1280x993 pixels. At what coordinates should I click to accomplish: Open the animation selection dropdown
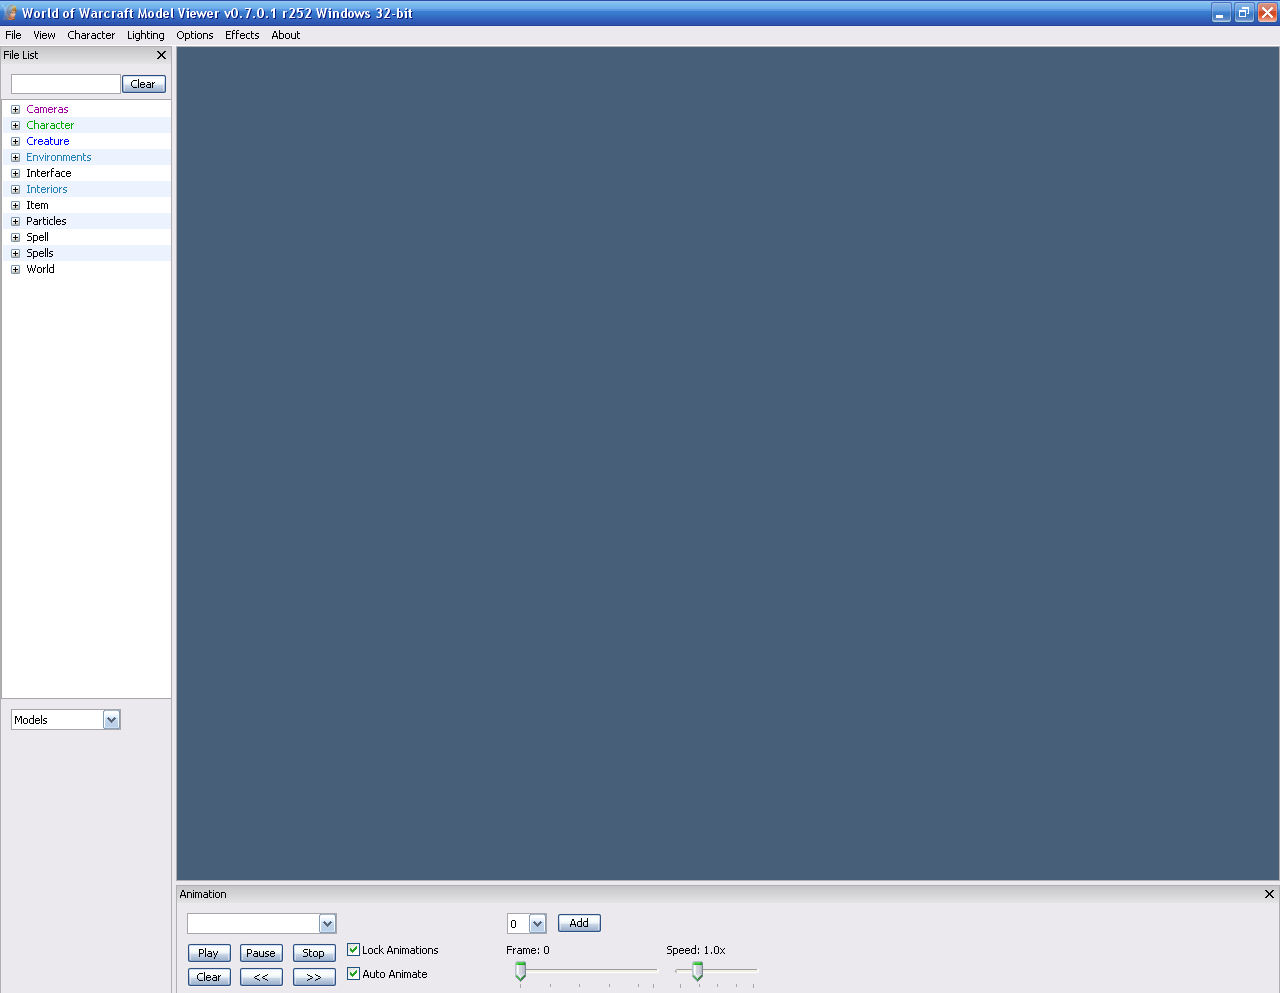[327, 923]
